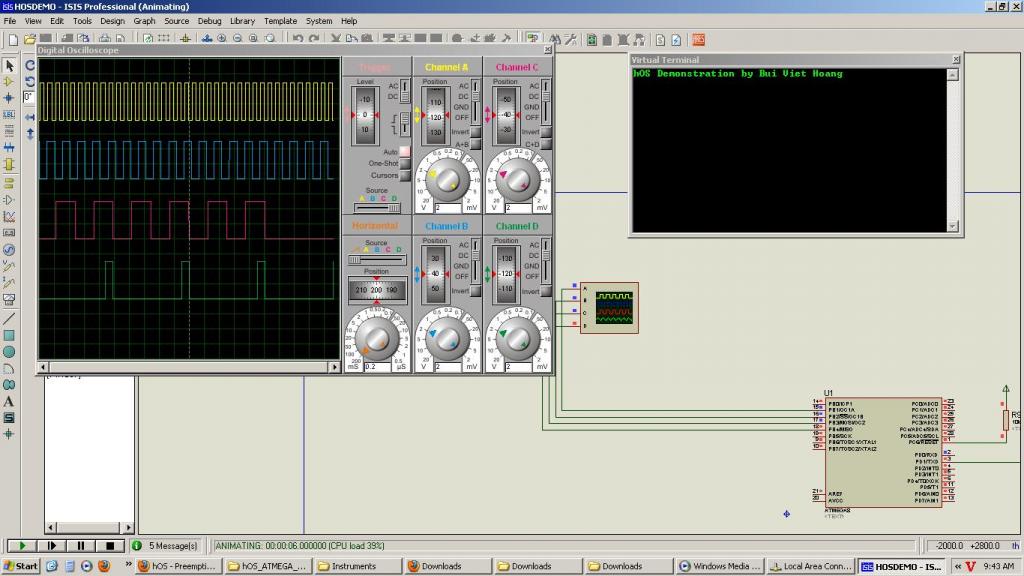Toggle Channel A Invert button
The image size is (1024, 576).
[476, 132]
